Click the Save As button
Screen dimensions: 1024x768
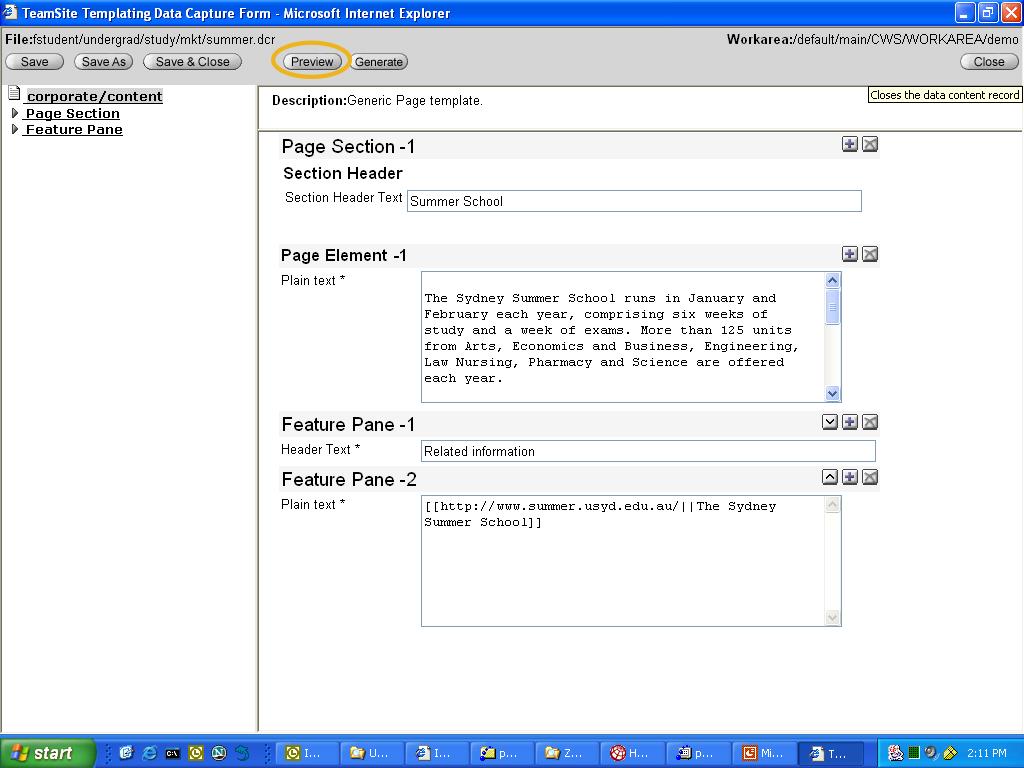(104, 62)
